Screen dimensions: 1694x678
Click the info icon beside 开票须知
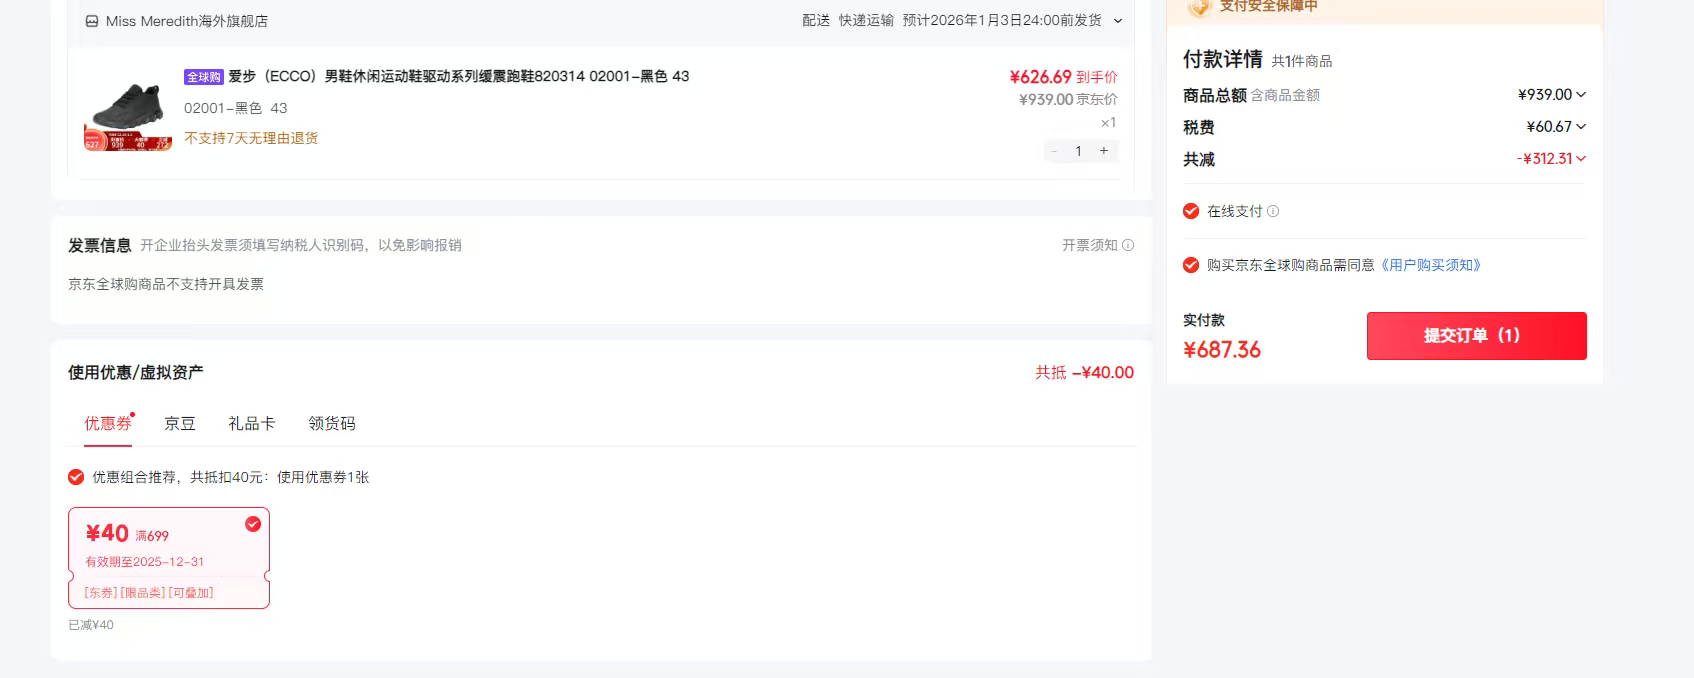[1128, 245]
